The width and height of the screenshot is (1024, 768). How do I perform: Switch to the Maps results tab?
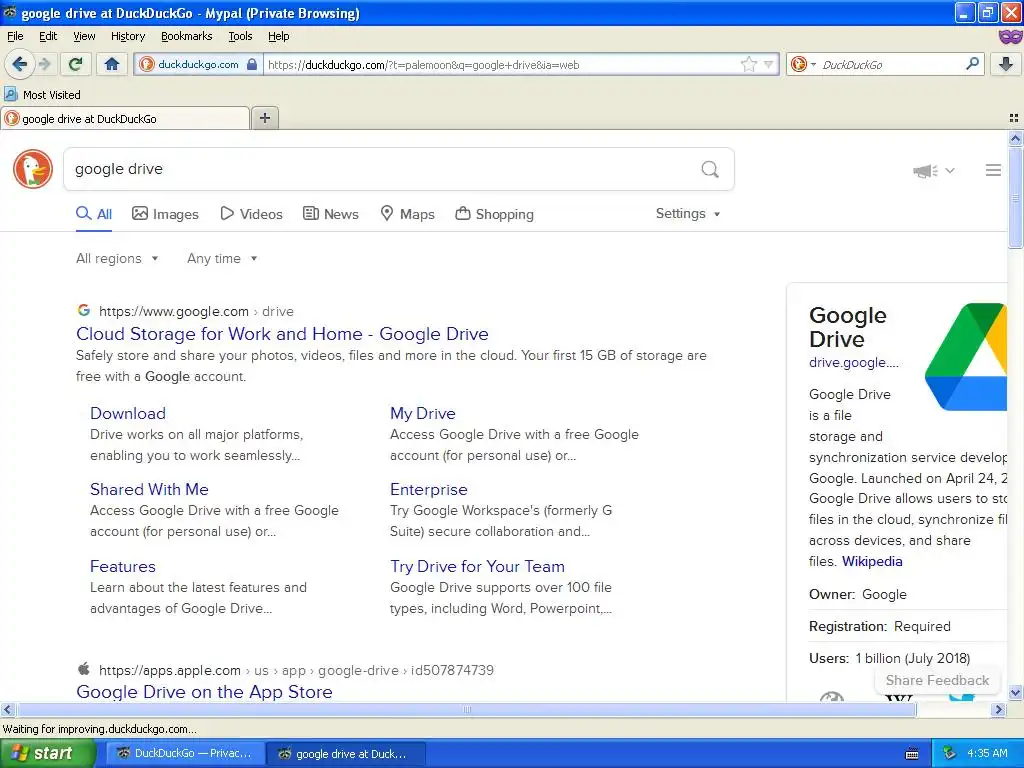(408, 214)
